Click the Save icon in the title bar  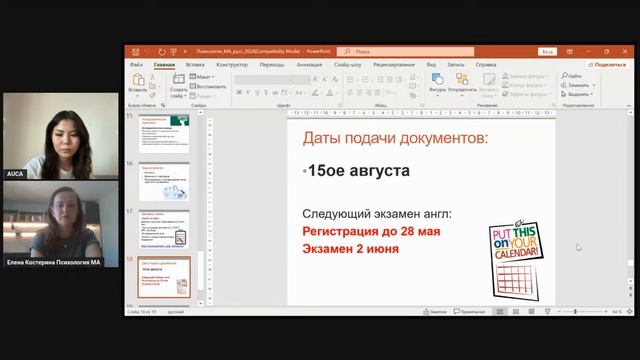pyautogui.click(x=136, y=52)
